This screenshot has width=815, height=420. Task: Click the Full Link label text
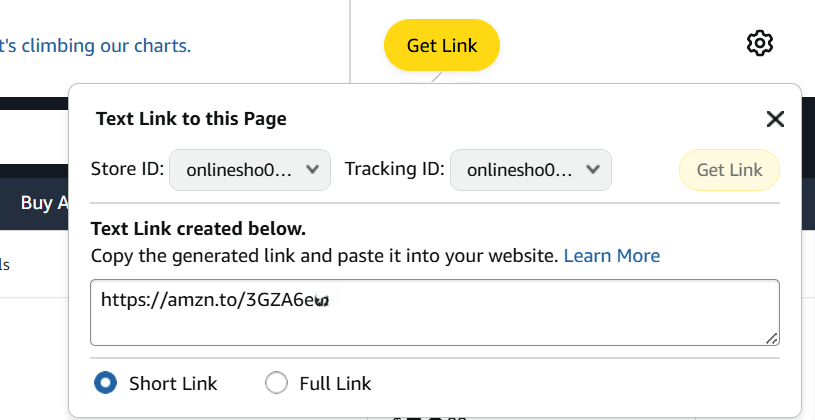click(335, 384)
